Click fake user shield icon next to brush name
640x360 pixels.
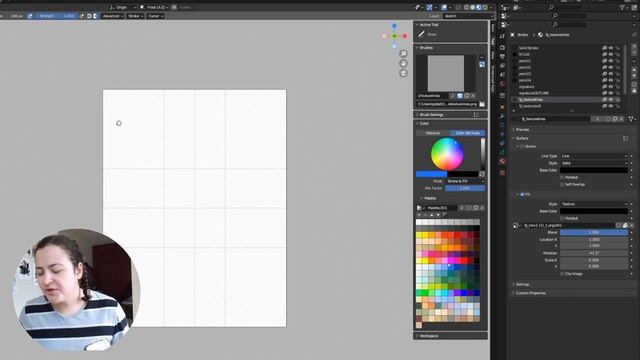tap(460, 96)
